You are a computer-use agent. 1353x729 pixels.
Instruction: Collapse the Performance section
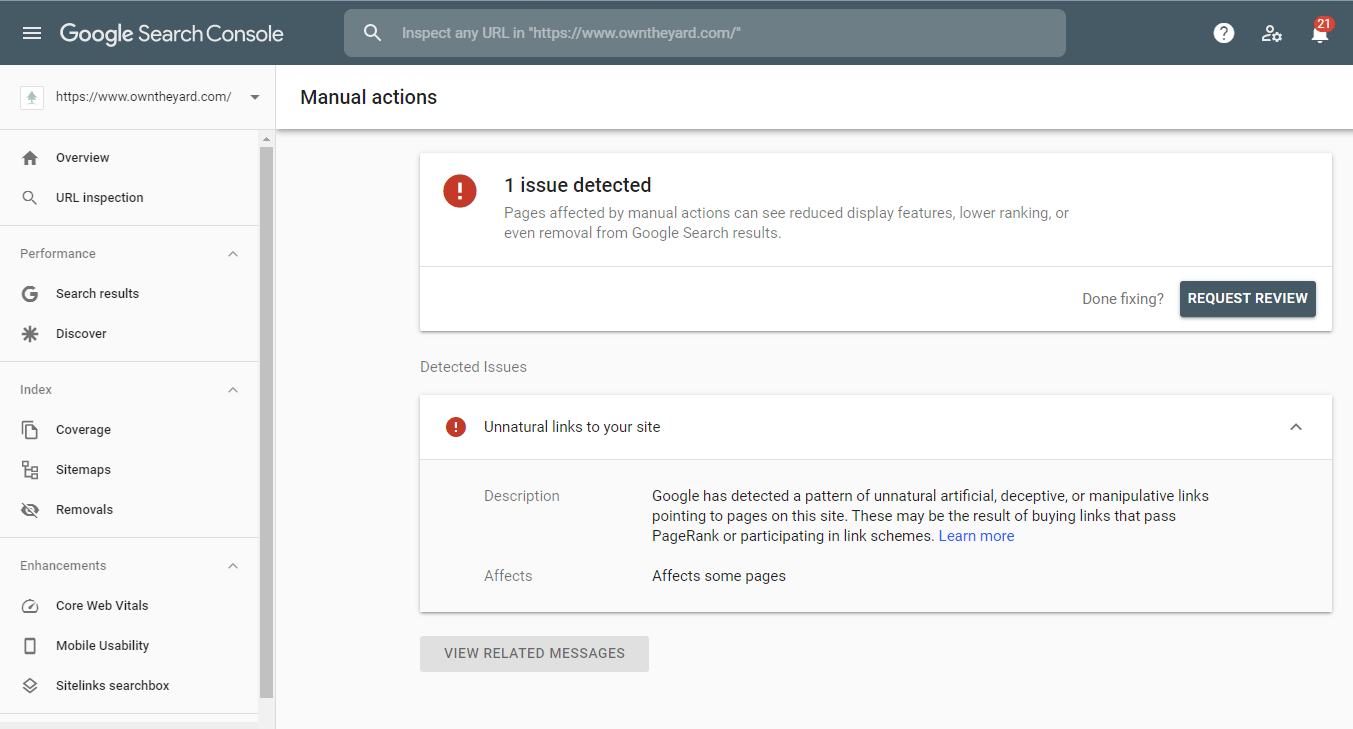coord(233,254)
